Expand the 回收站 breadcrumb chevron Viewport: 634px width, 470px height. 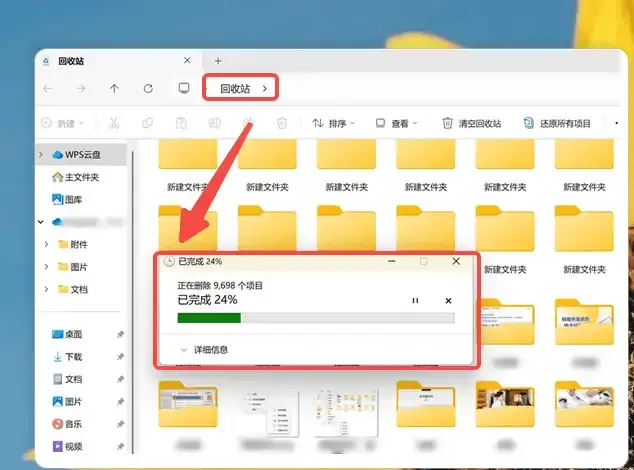(x=265, y=88)
